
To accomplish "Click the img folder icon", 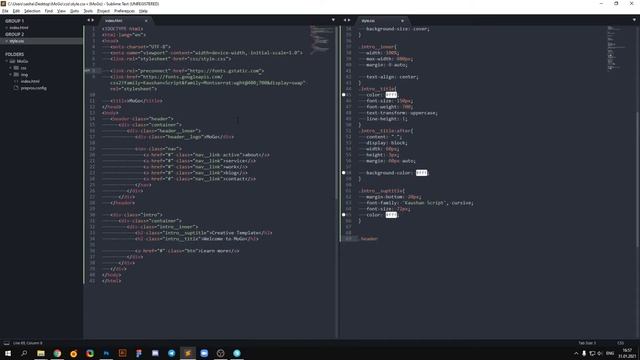I will click(x=16, y=75).
